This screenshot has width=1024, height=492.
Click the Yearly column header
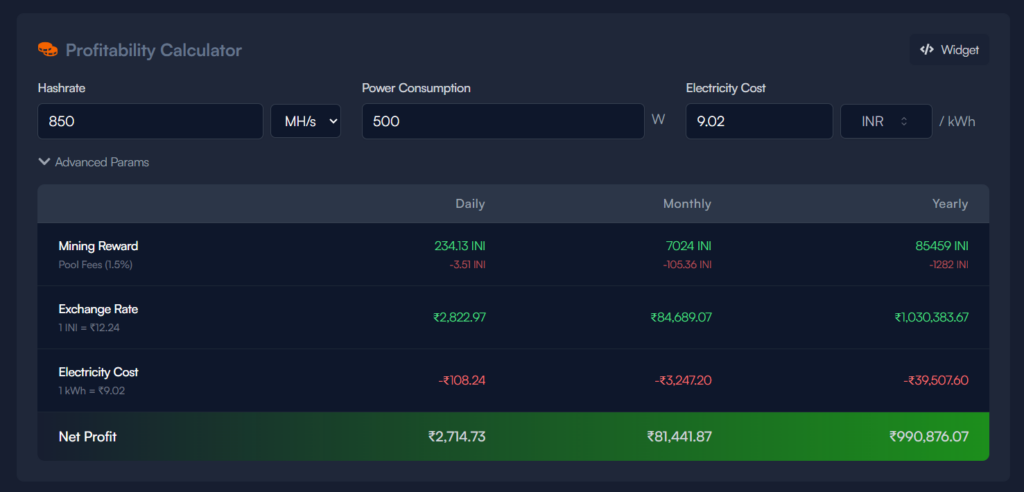[949, 204]
